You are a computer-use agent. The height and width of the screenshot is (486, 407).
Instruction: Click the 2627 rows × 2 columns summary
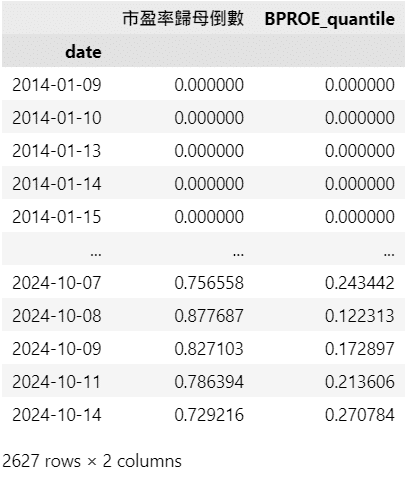coord(92,461)
